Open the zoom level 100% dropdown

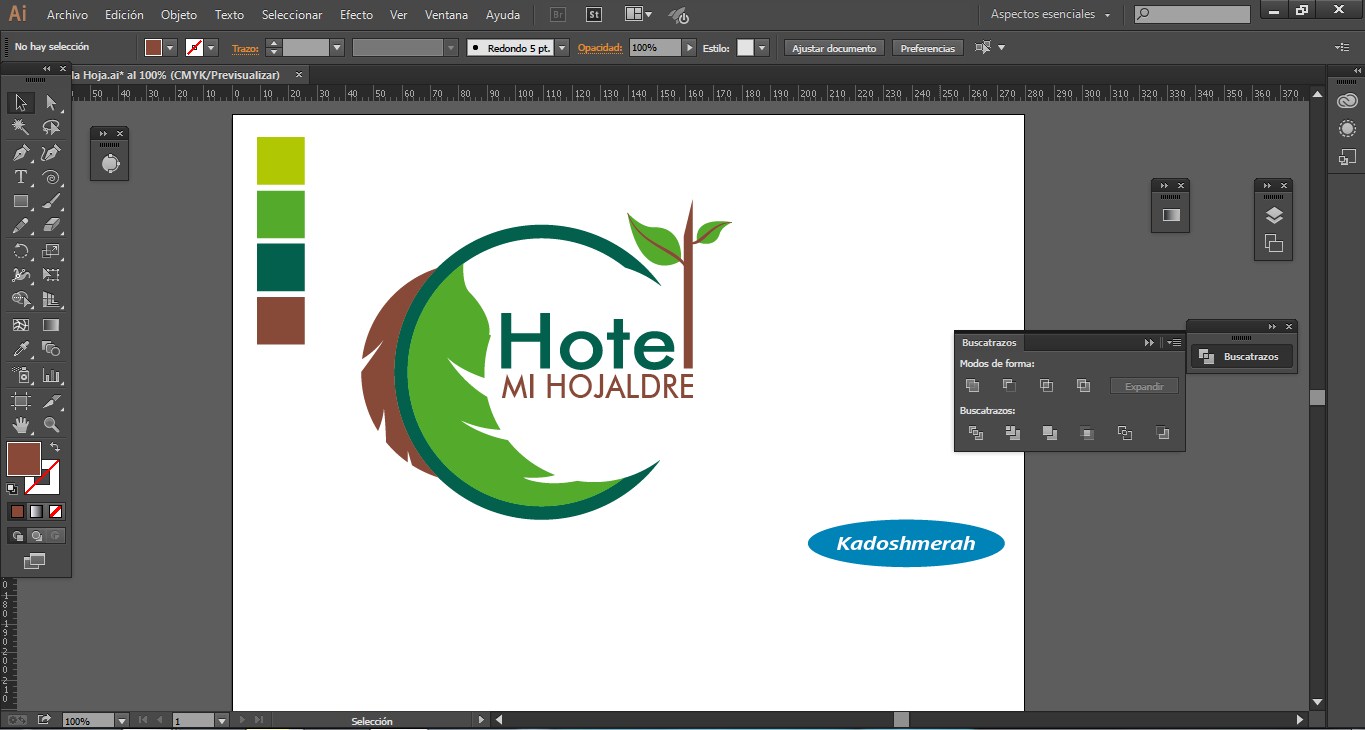click(x=122, y=720)
